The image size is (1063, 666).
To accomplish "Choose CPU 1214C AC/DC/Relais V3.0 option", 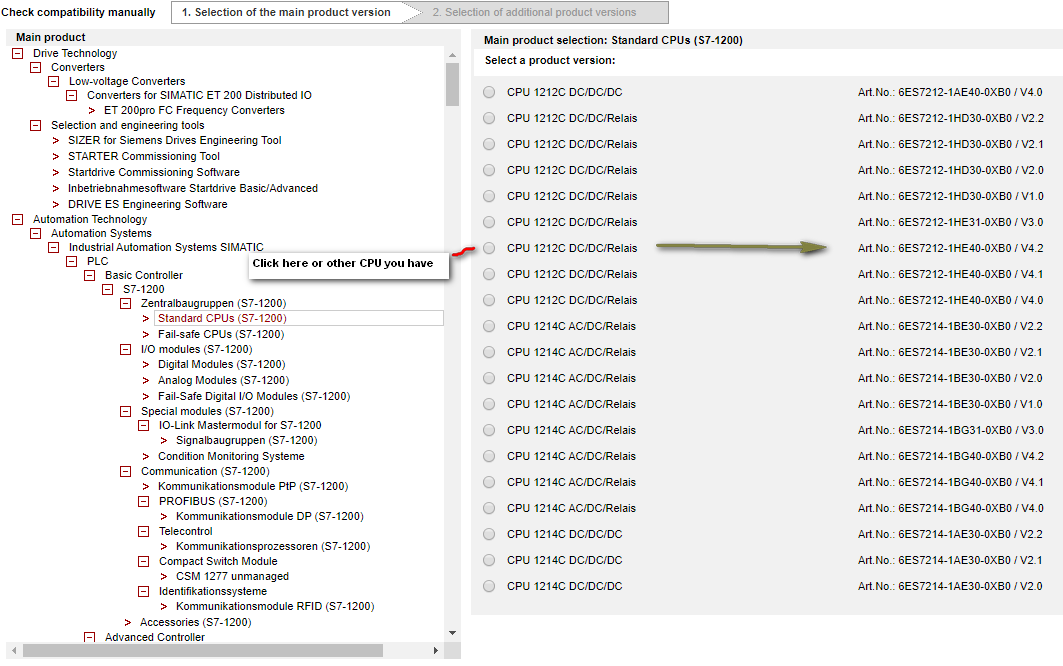I will tap(489, 430).
